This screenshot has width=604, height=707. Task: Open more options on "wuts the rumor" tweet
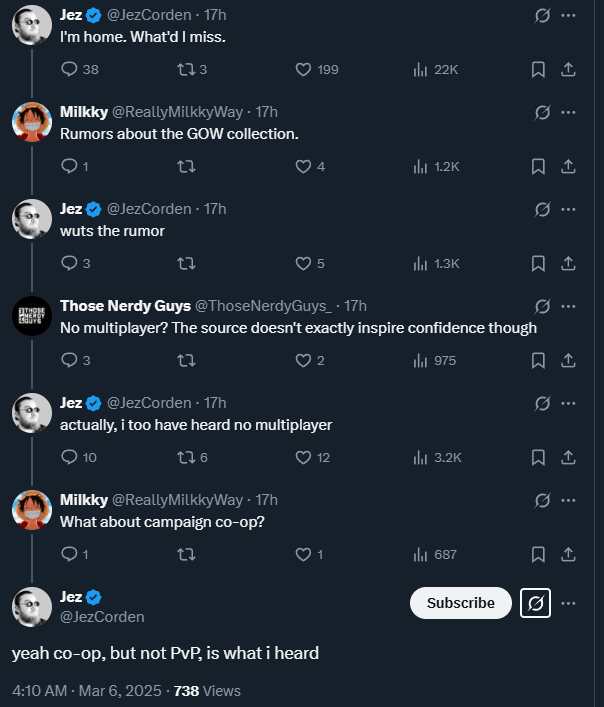pos(568,209)
